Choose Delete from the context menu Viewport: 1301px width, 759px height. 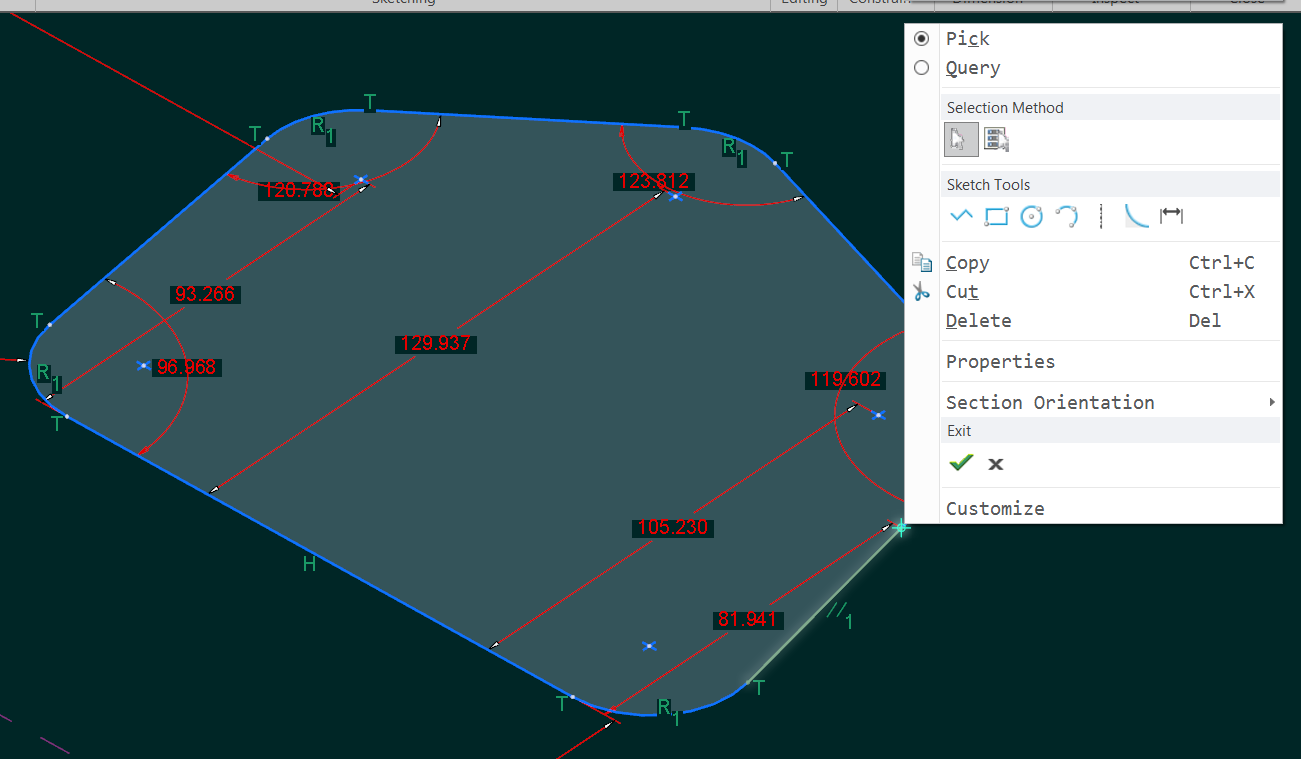pyautogui.click(x=977, y=320)
